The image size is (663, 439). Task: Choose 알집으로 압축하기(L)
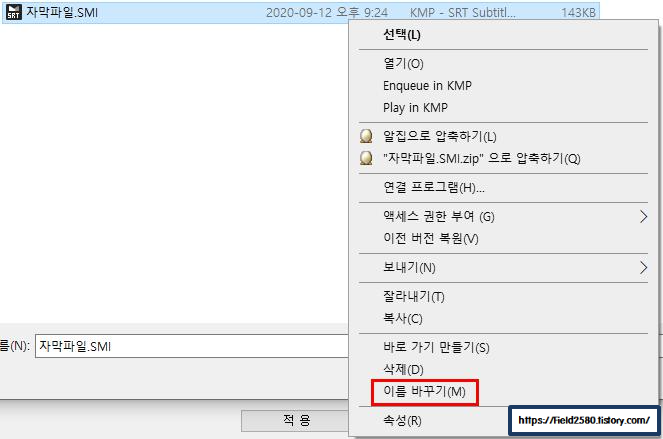(440, 136)
